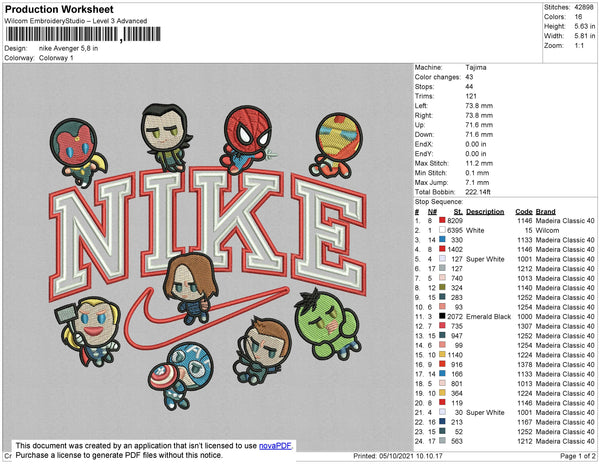Click the Max Stitch value 11.2 mm
Viewport: 600px width, 464px height.
tap(479, 163)
